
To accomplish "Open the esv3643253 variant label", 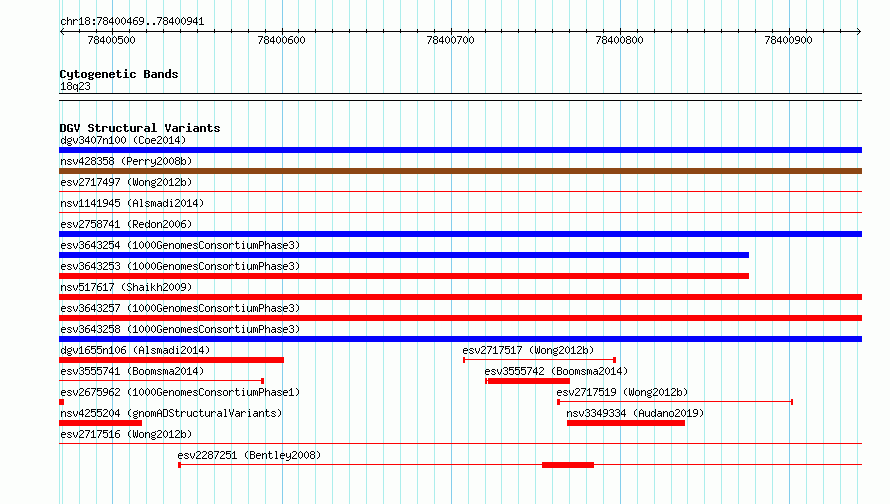I will coord(180,266).
